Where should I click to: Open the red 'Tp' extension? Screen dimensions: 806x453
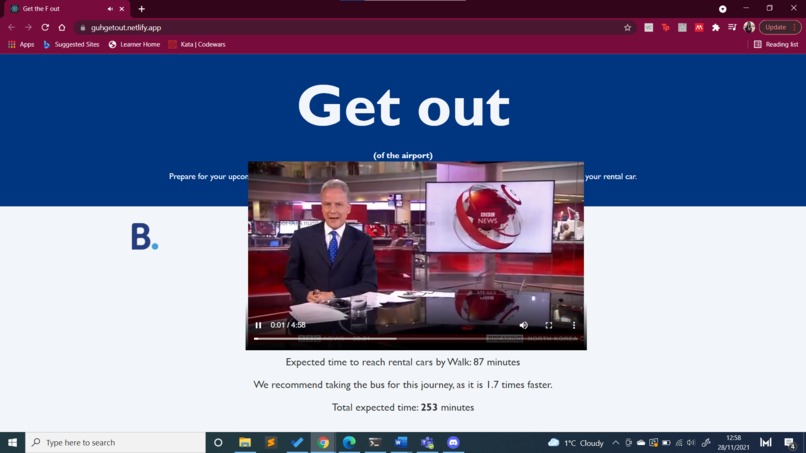click(x=666, y=28)
